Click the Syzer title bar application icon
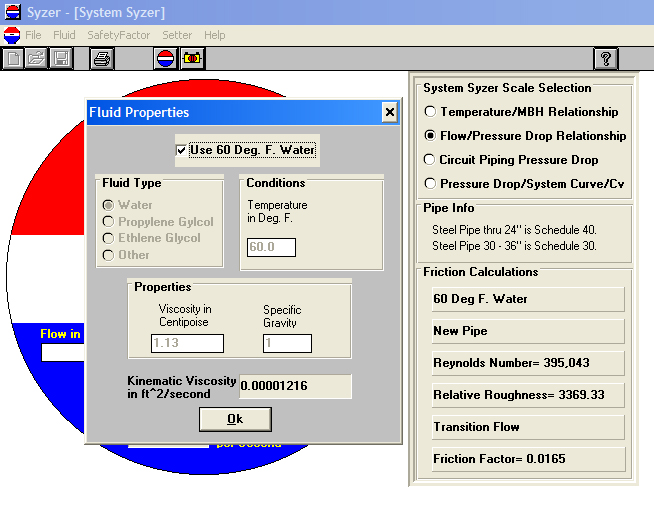The height and width of the screenshot is (510, 654). (x=13, y=12)
